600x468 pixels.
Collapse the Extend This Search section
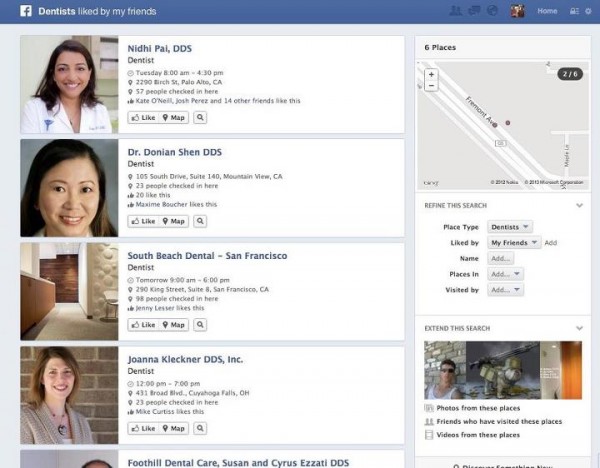579,328
